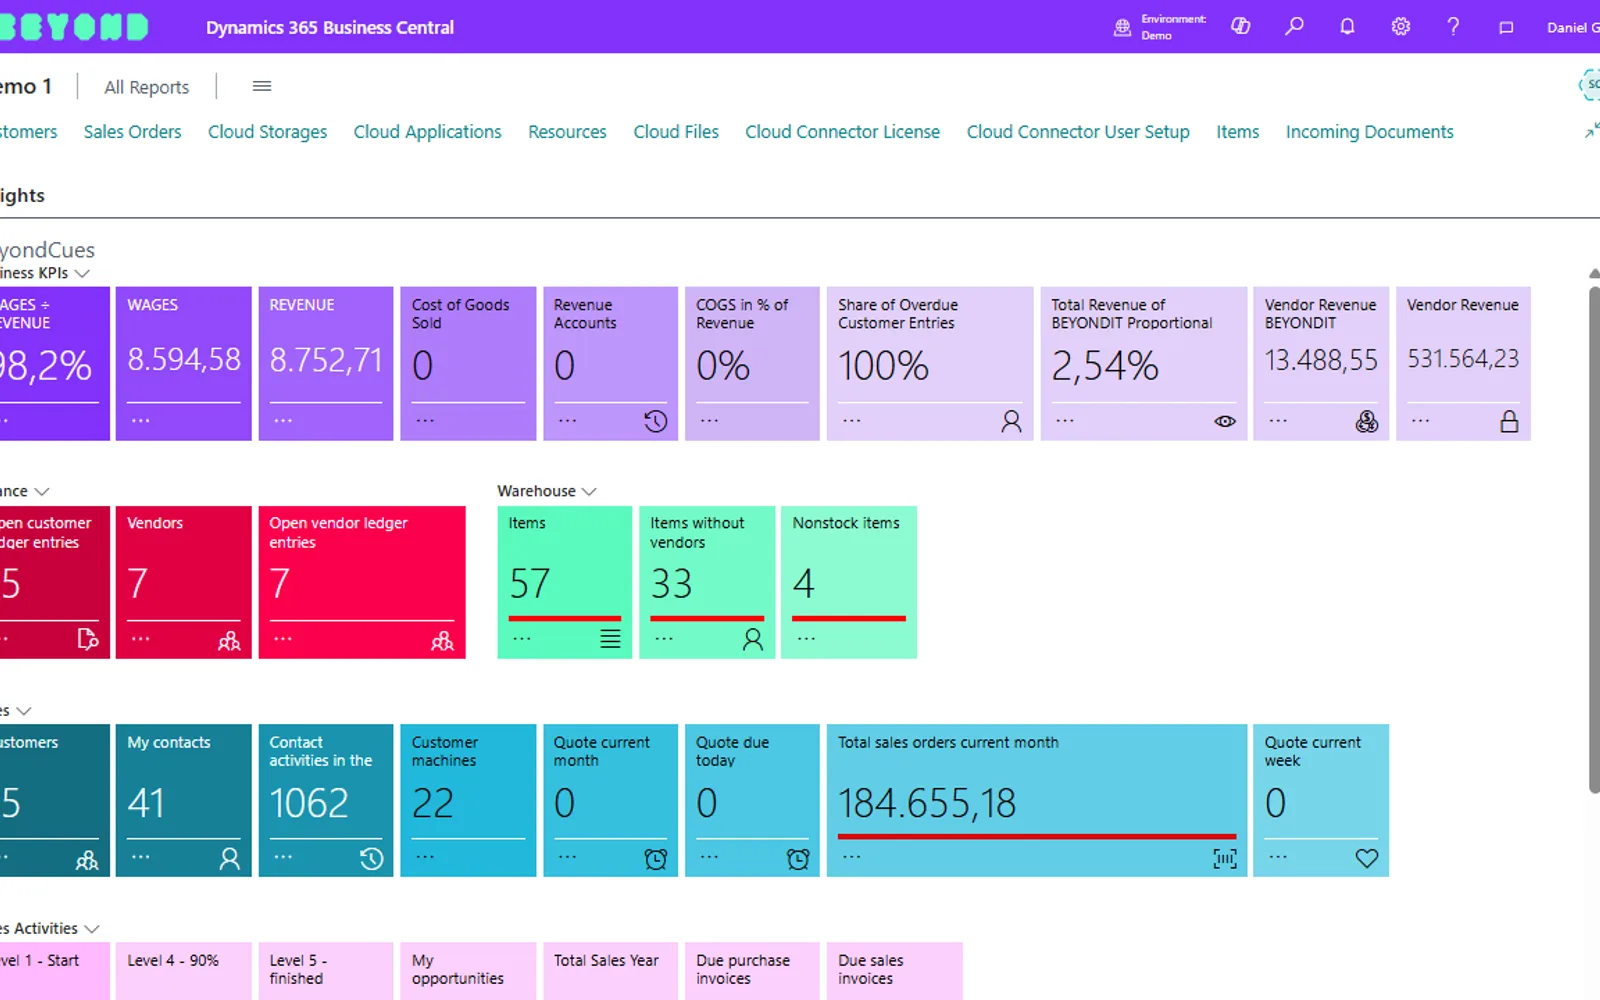Open the Copilot icon in the header
Screen dimensions: 1600x1000
click(x=1240, y=27)
